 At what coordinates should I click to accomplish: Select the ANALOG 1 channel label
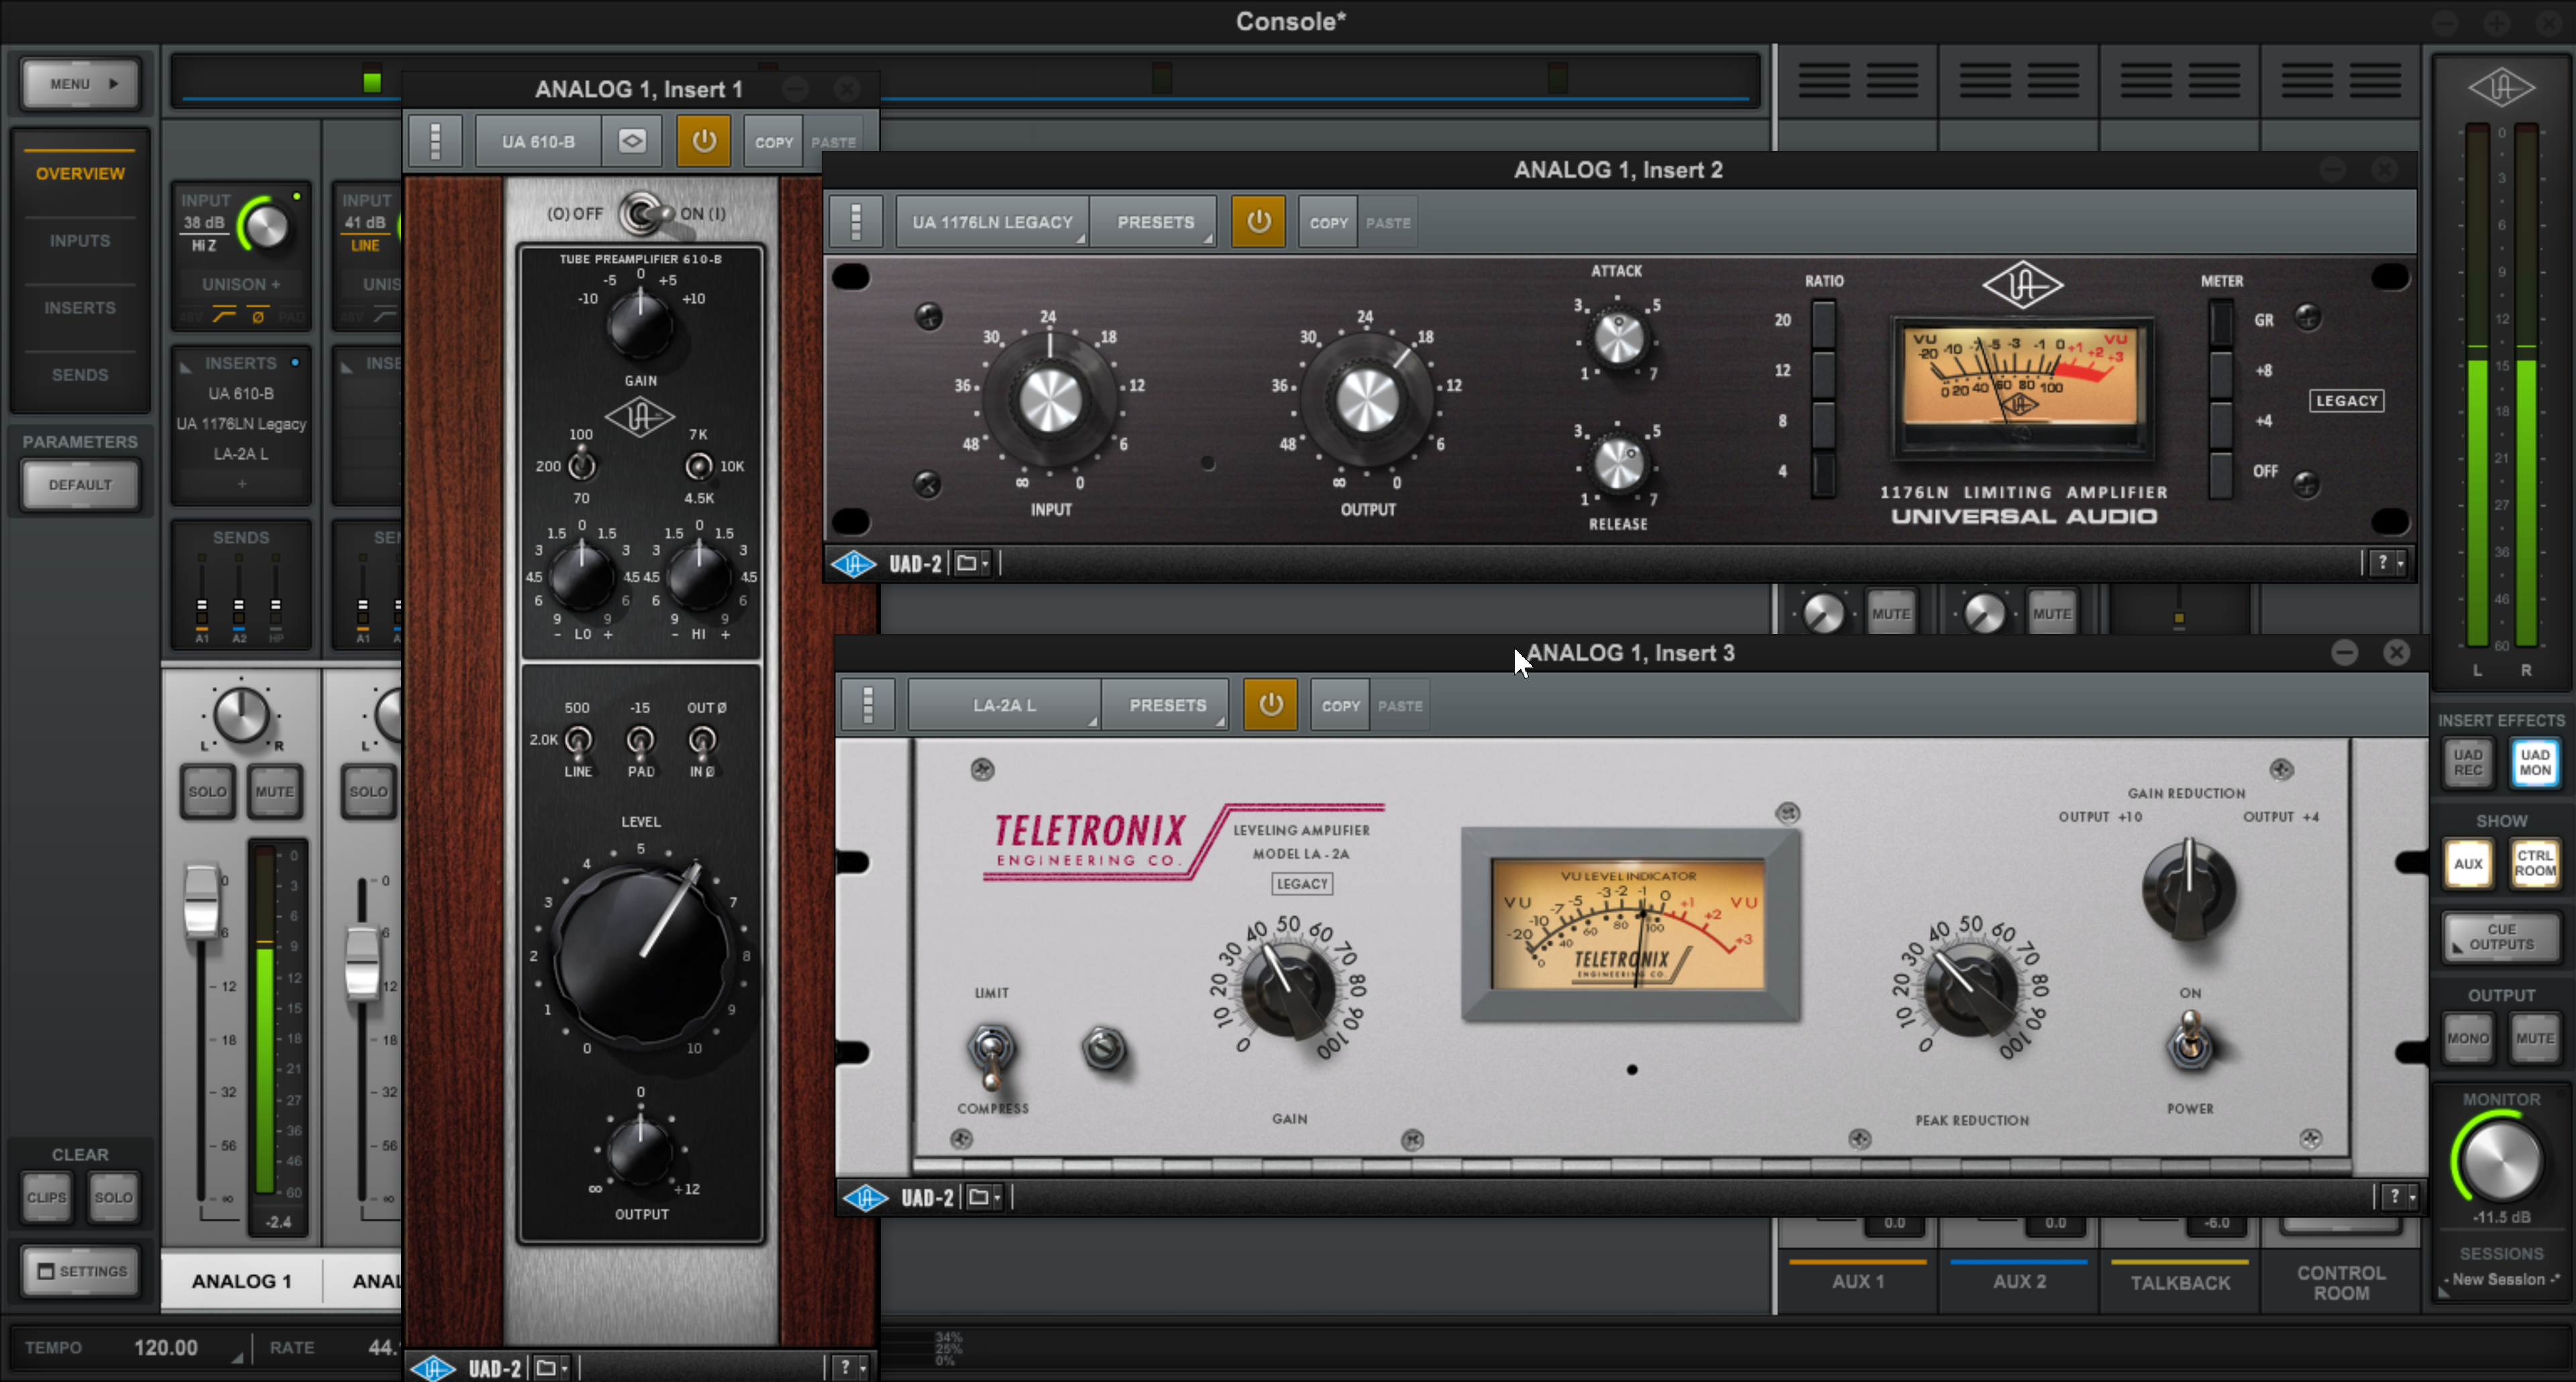241,1281
